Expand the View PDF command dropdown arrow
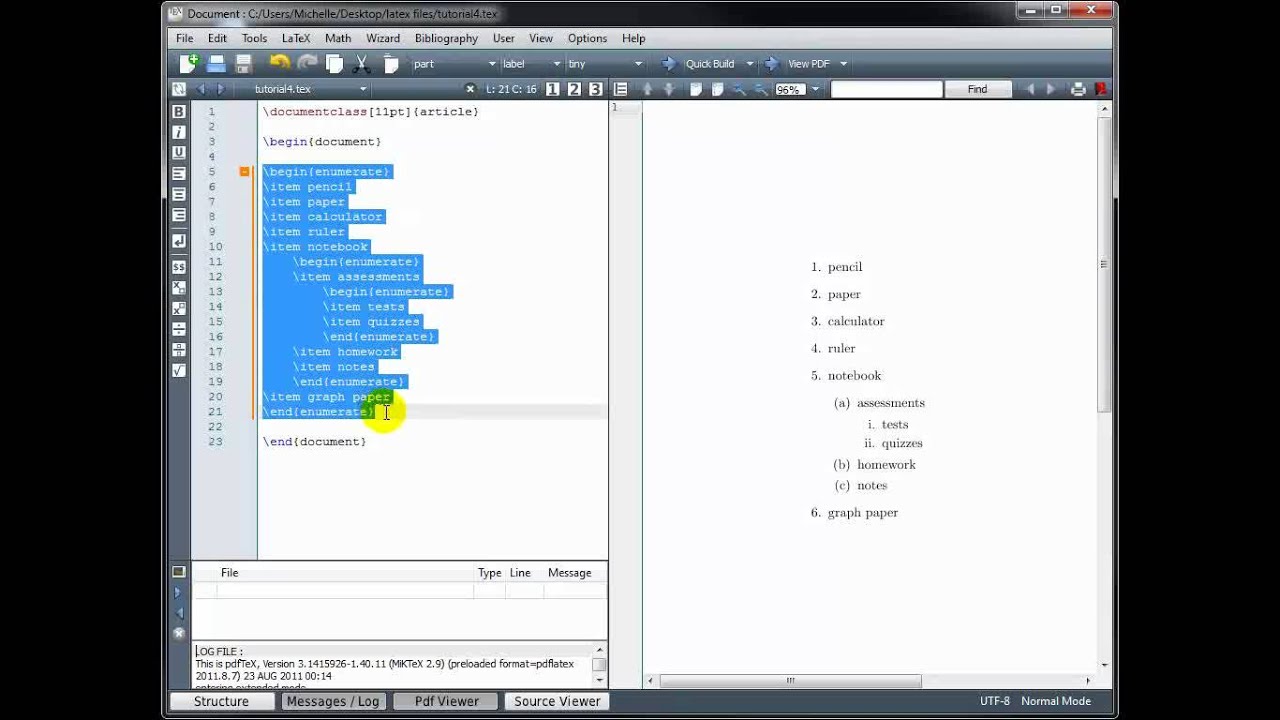 point(843,64)
